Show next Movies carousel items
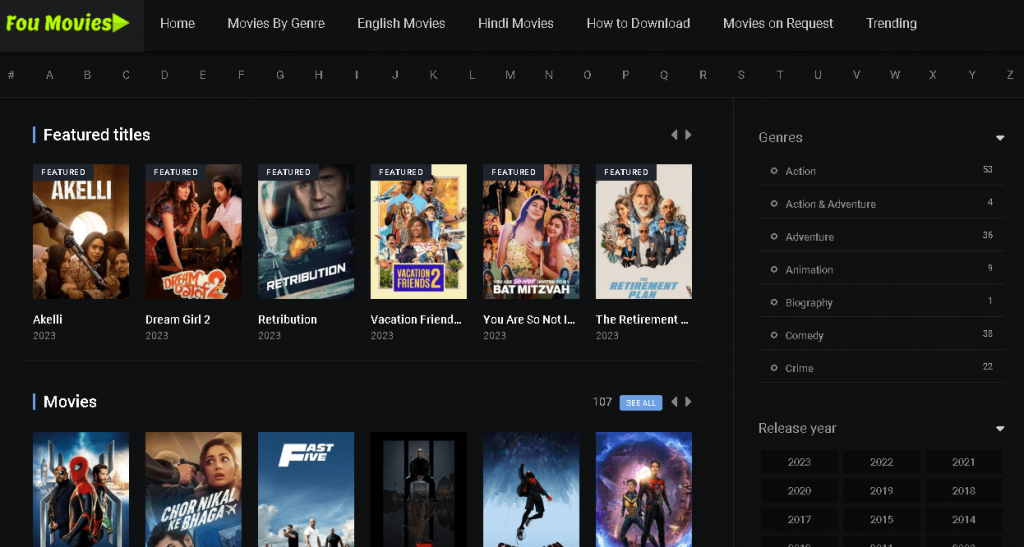The width and height of the screenshot is (1024, 547). tap(688, 402)
